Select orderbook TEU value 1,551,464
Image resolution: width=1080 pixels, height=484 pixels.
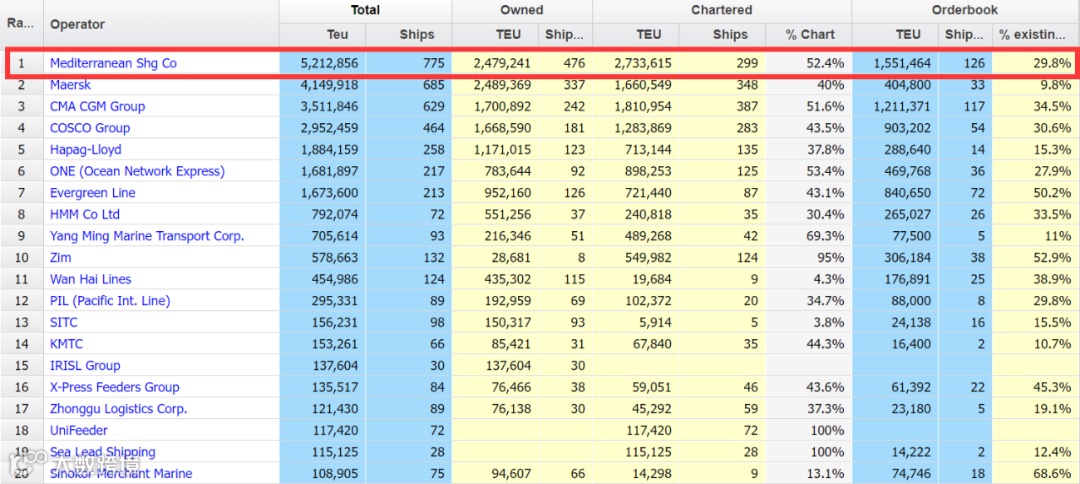[x=902, y=63]
